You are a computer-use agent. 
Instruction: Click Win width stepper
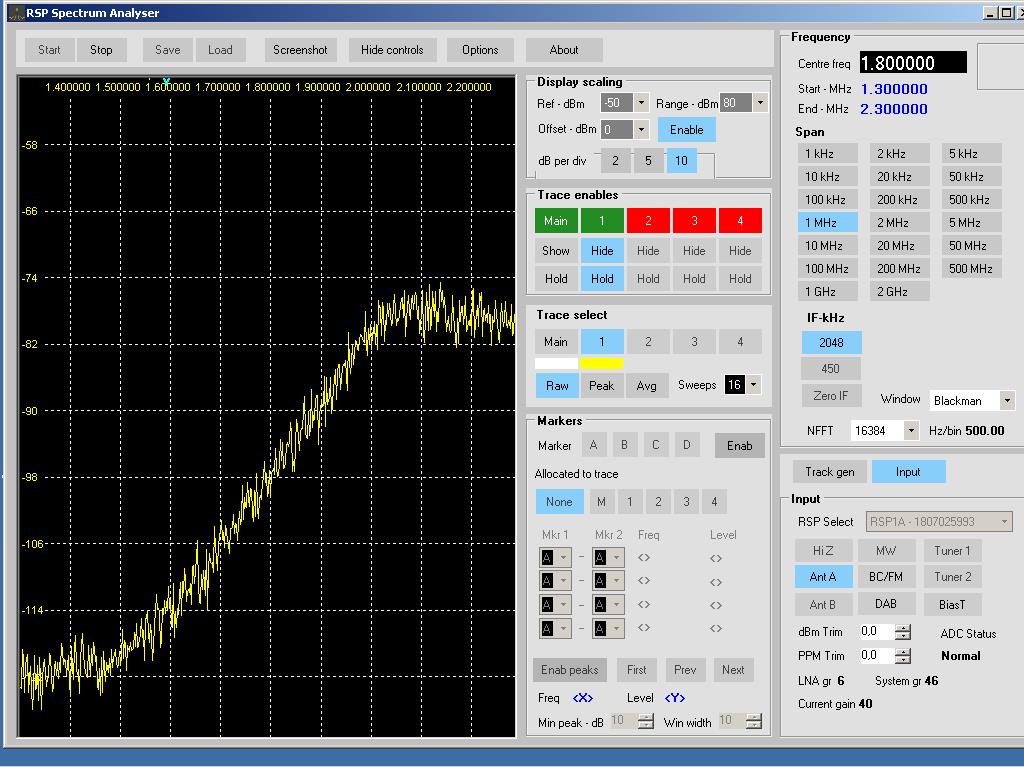[754, 721]
